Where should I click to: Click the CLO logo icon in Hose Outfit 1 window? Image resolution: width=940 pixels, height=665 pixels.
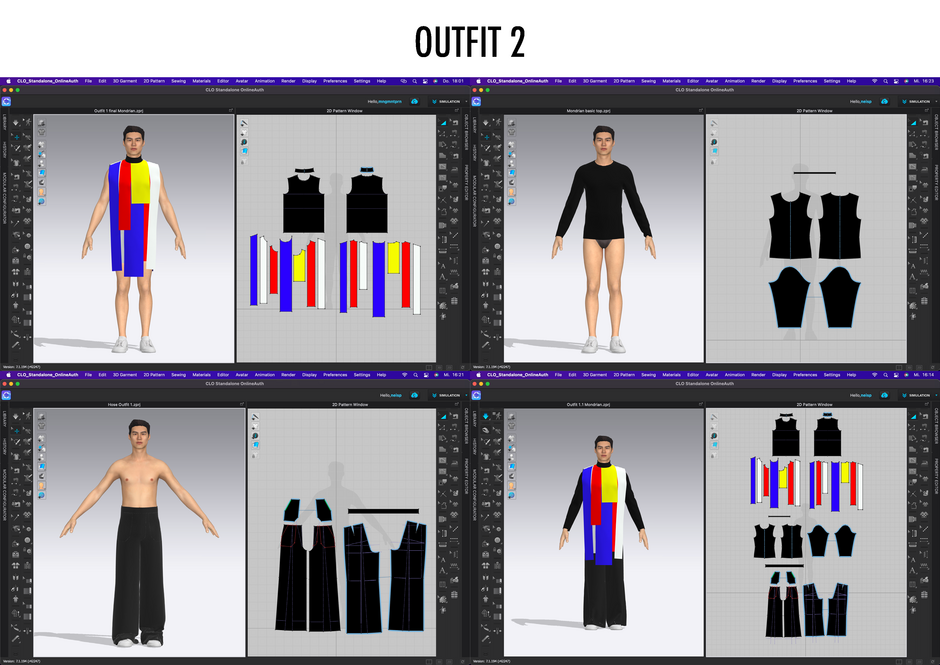point(6,395)
